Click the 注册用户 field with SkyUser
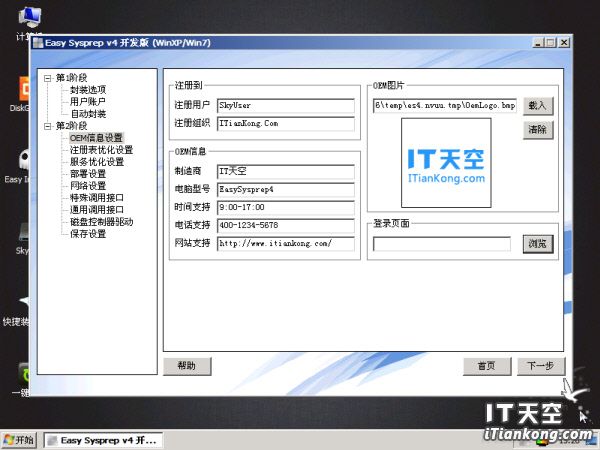The image size is (600, 450). [285, 106]
